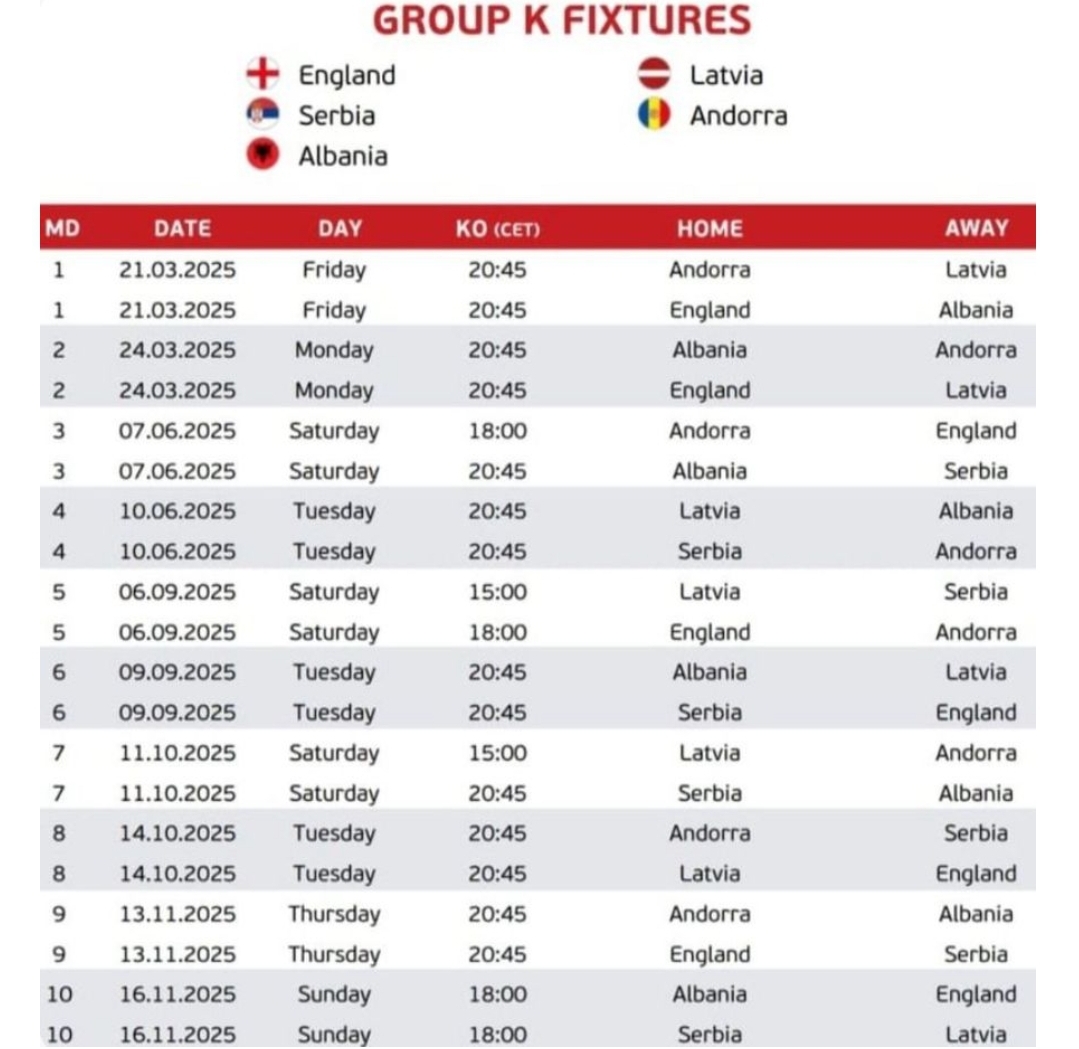
Task: Click the Group K Fixtures title
Action: click(x=561, y=20)
